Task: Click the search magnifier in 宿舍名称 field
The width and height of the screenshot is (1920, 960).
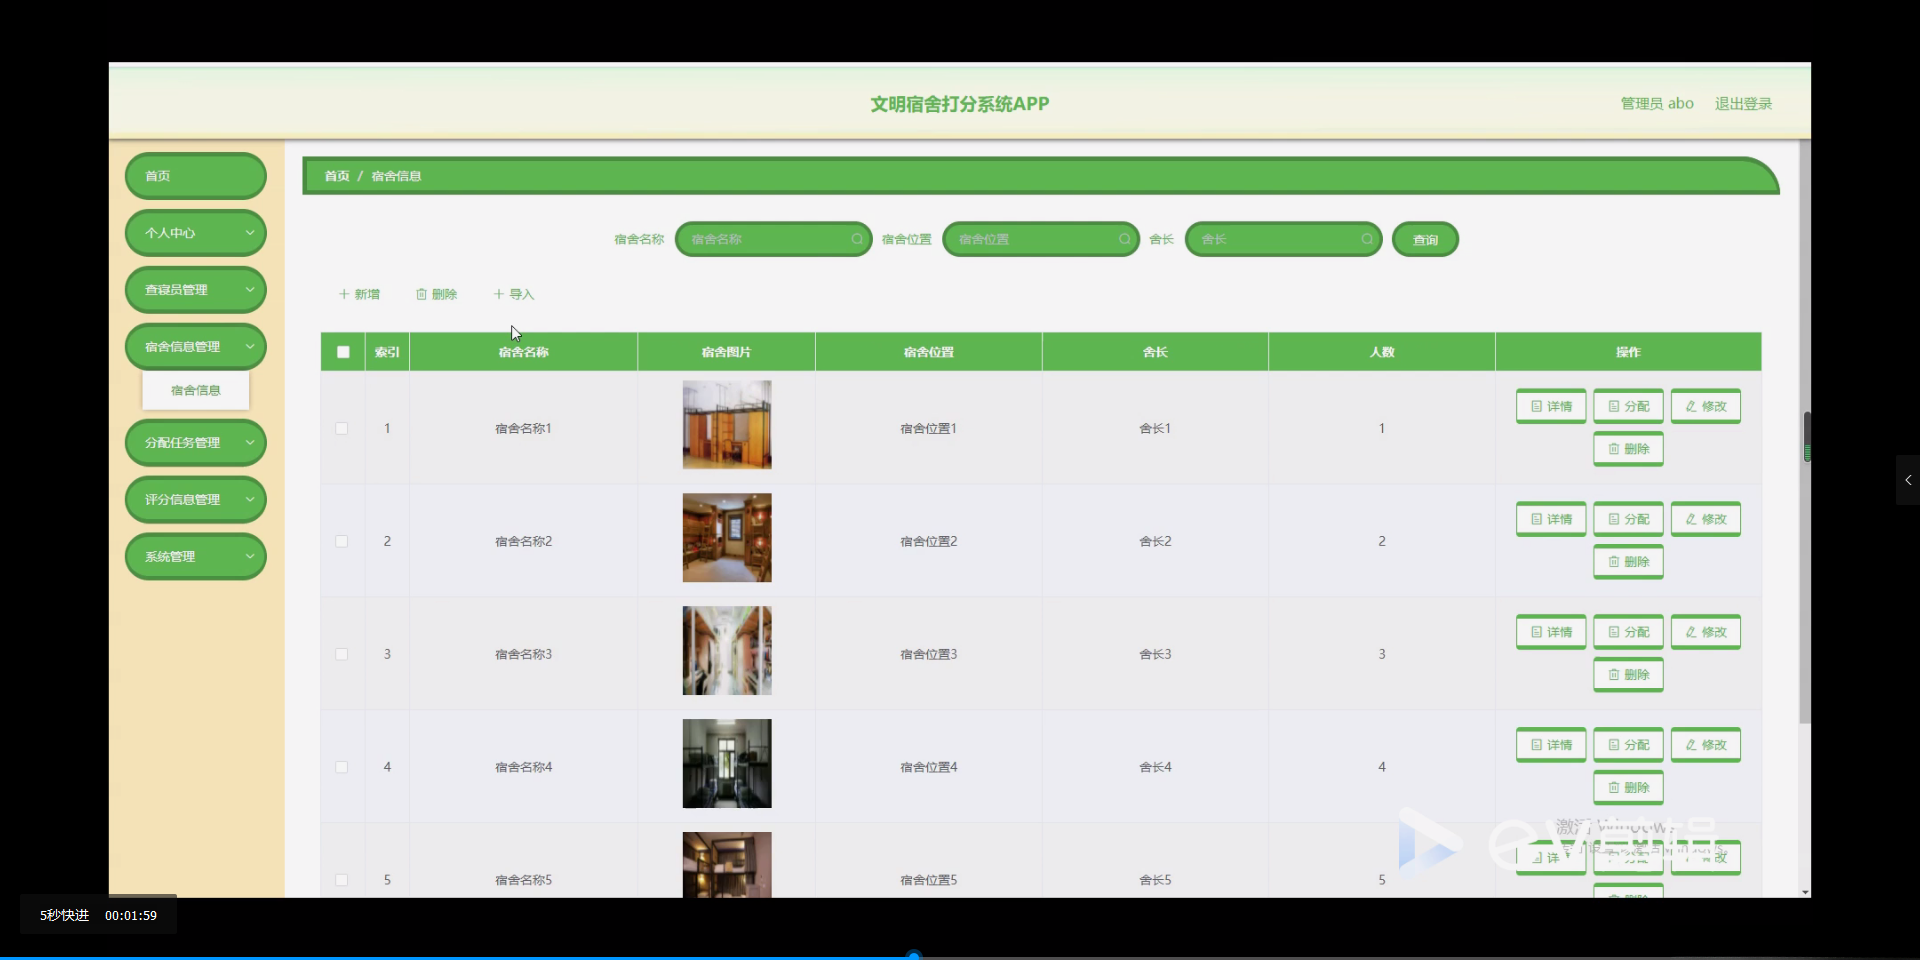Action: pos(858,239)
